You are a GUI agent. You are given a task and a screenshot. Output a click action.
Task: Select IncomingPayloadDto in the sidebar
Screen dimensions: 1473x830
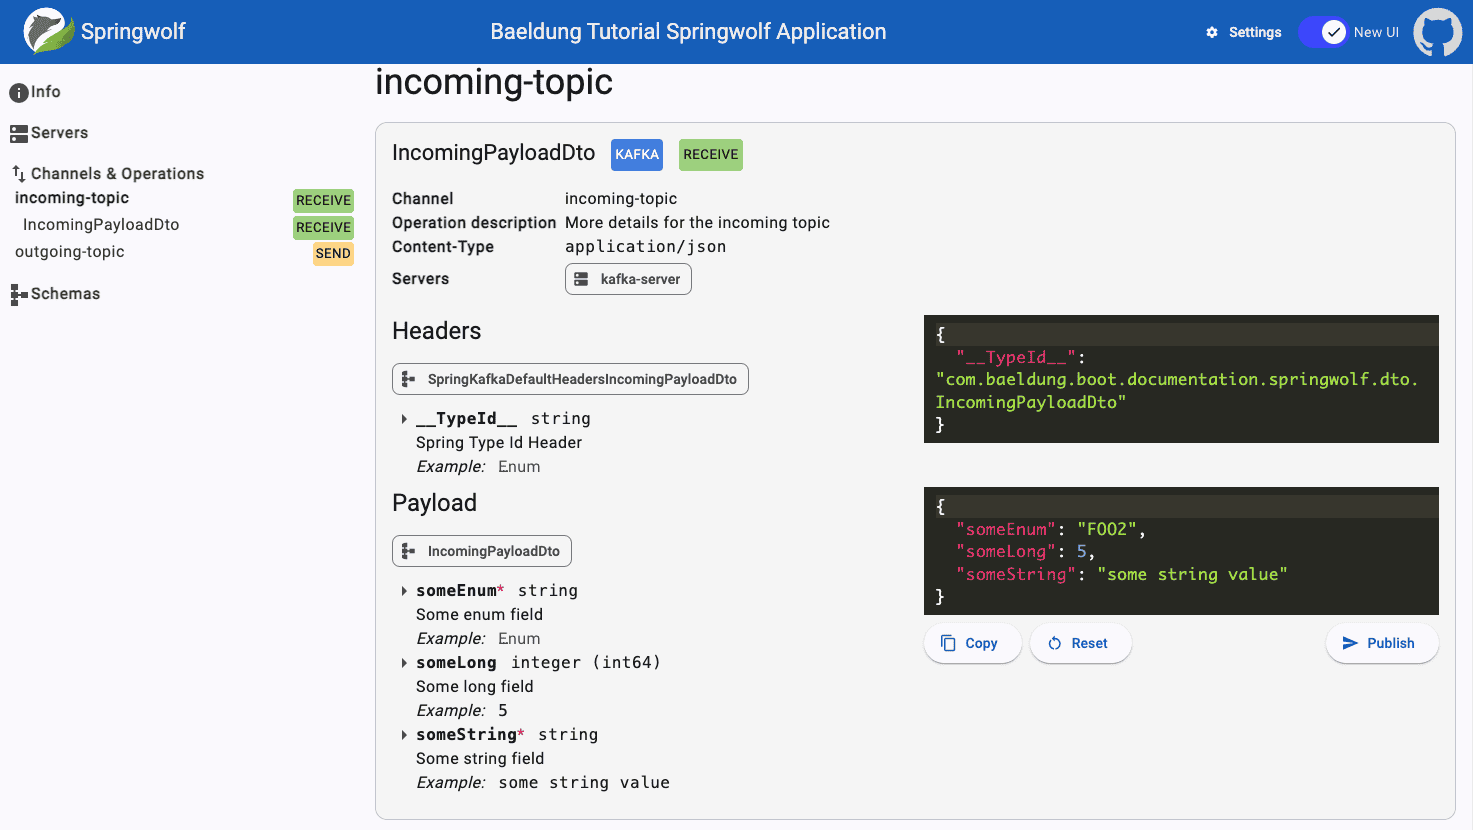(101, 225)
